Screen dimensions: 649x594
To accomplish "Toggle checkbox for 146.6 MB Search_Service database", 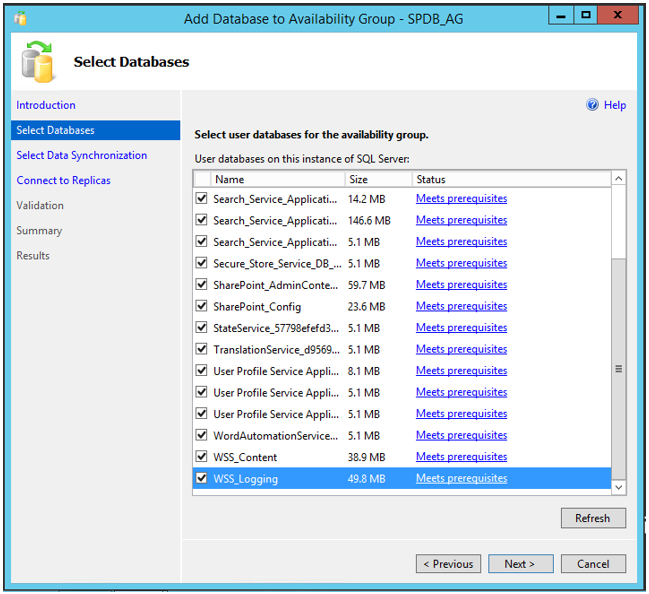I will pos(202,220).
